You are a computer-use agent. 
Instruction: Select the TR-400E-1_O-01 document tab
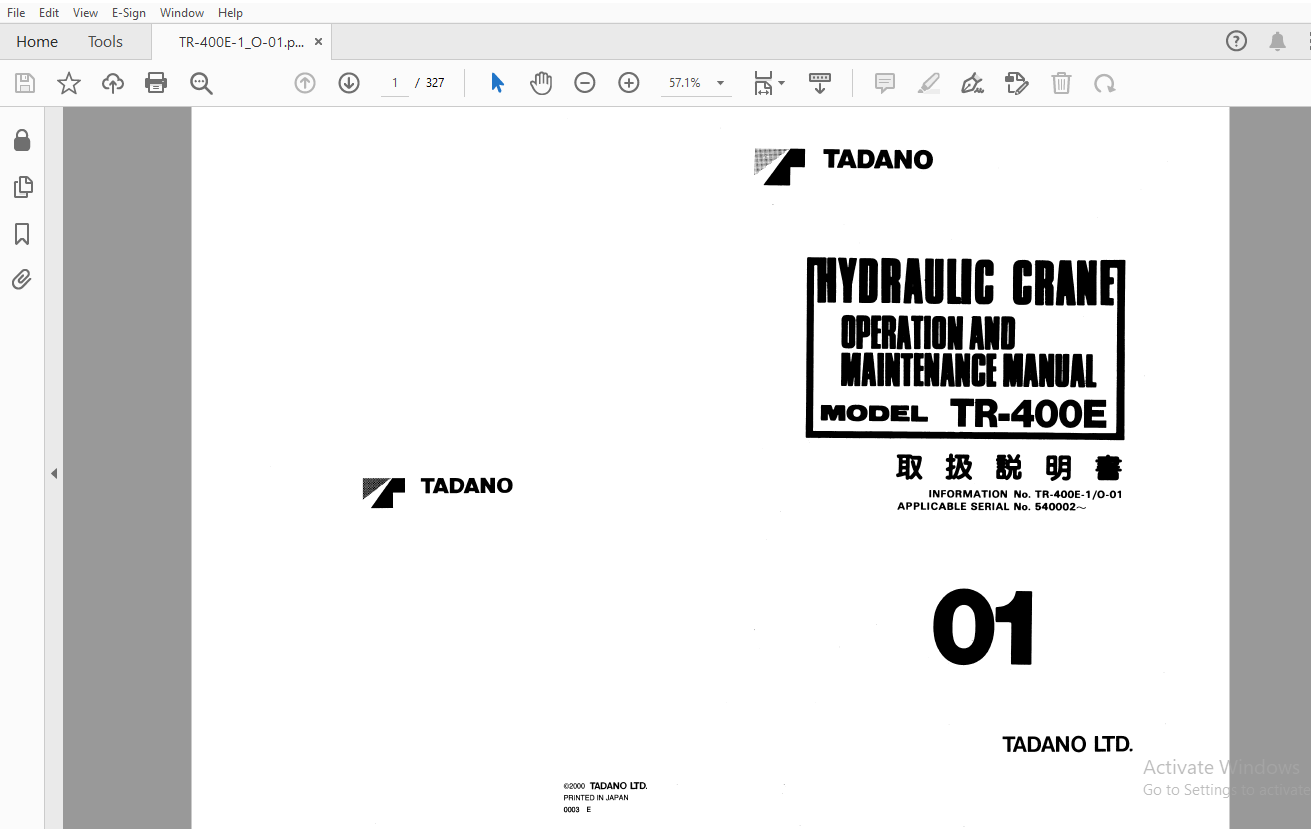coord(241,42)
